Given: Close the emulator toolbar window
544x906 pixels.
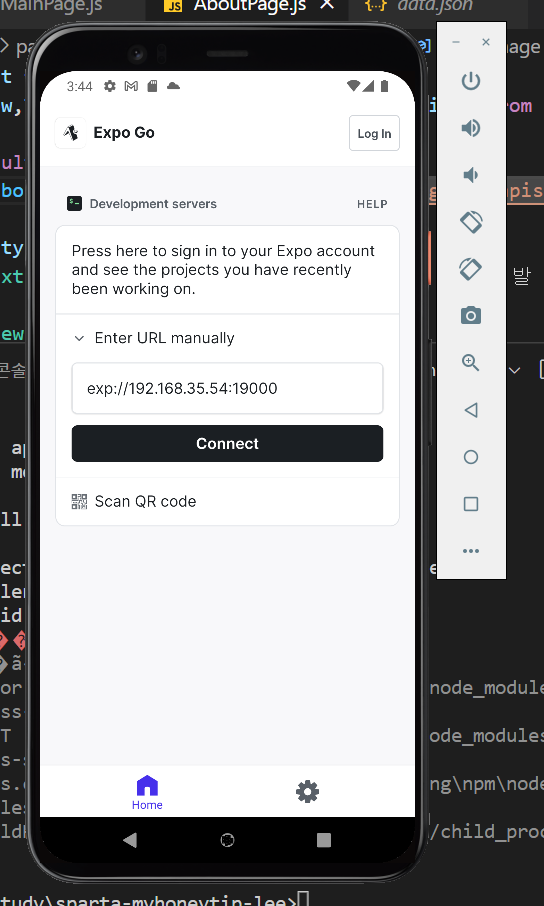Looking at the screenshot, I should point(486,42).
